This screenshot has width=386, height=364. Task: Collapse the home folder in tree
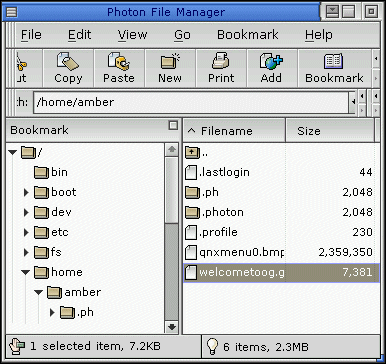(x=26, y=273)
